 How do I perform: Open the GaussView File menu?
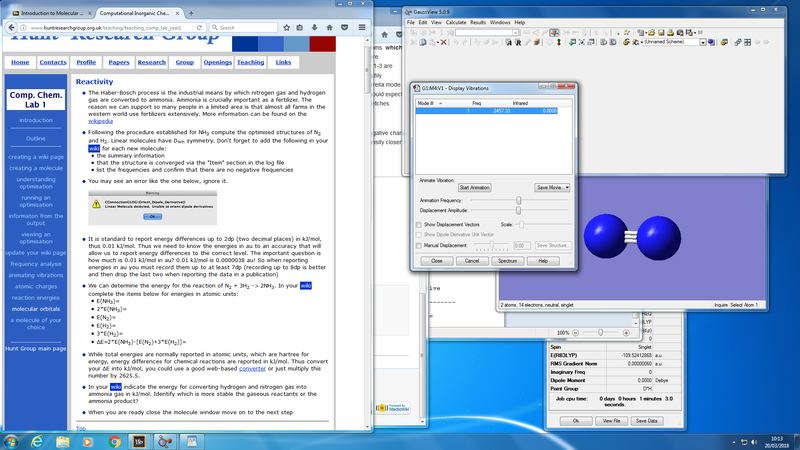tap(411, 22)
